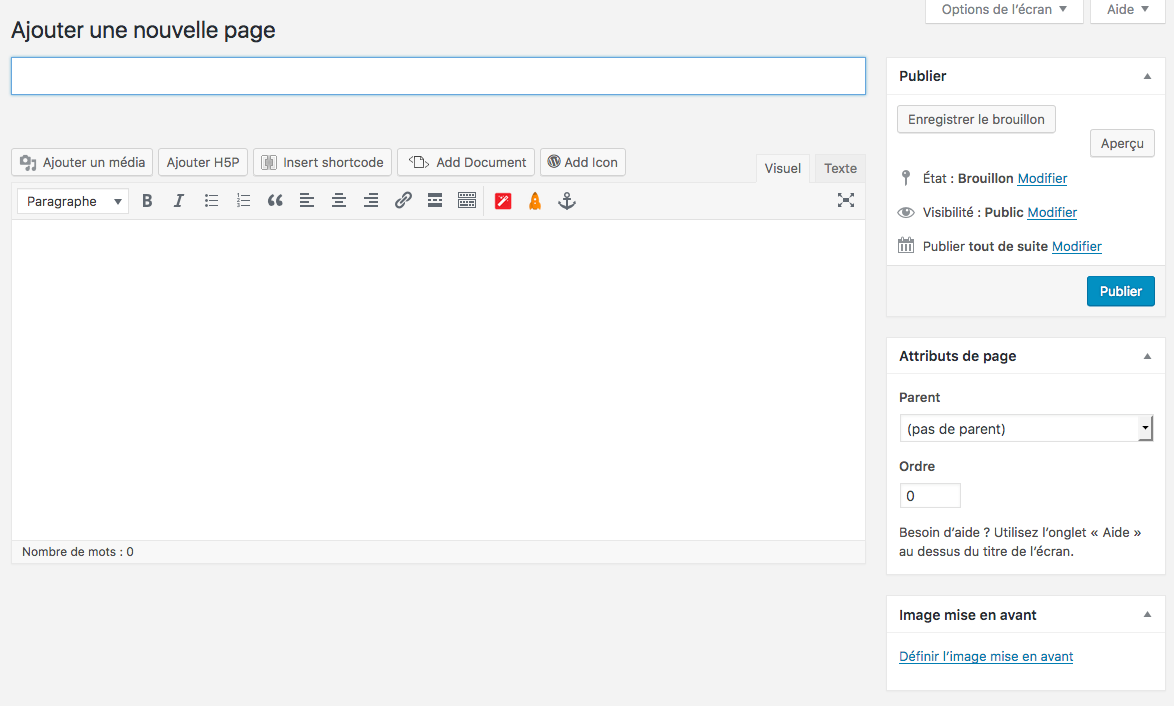Collapse the Publier panel

click(1147, 76)
